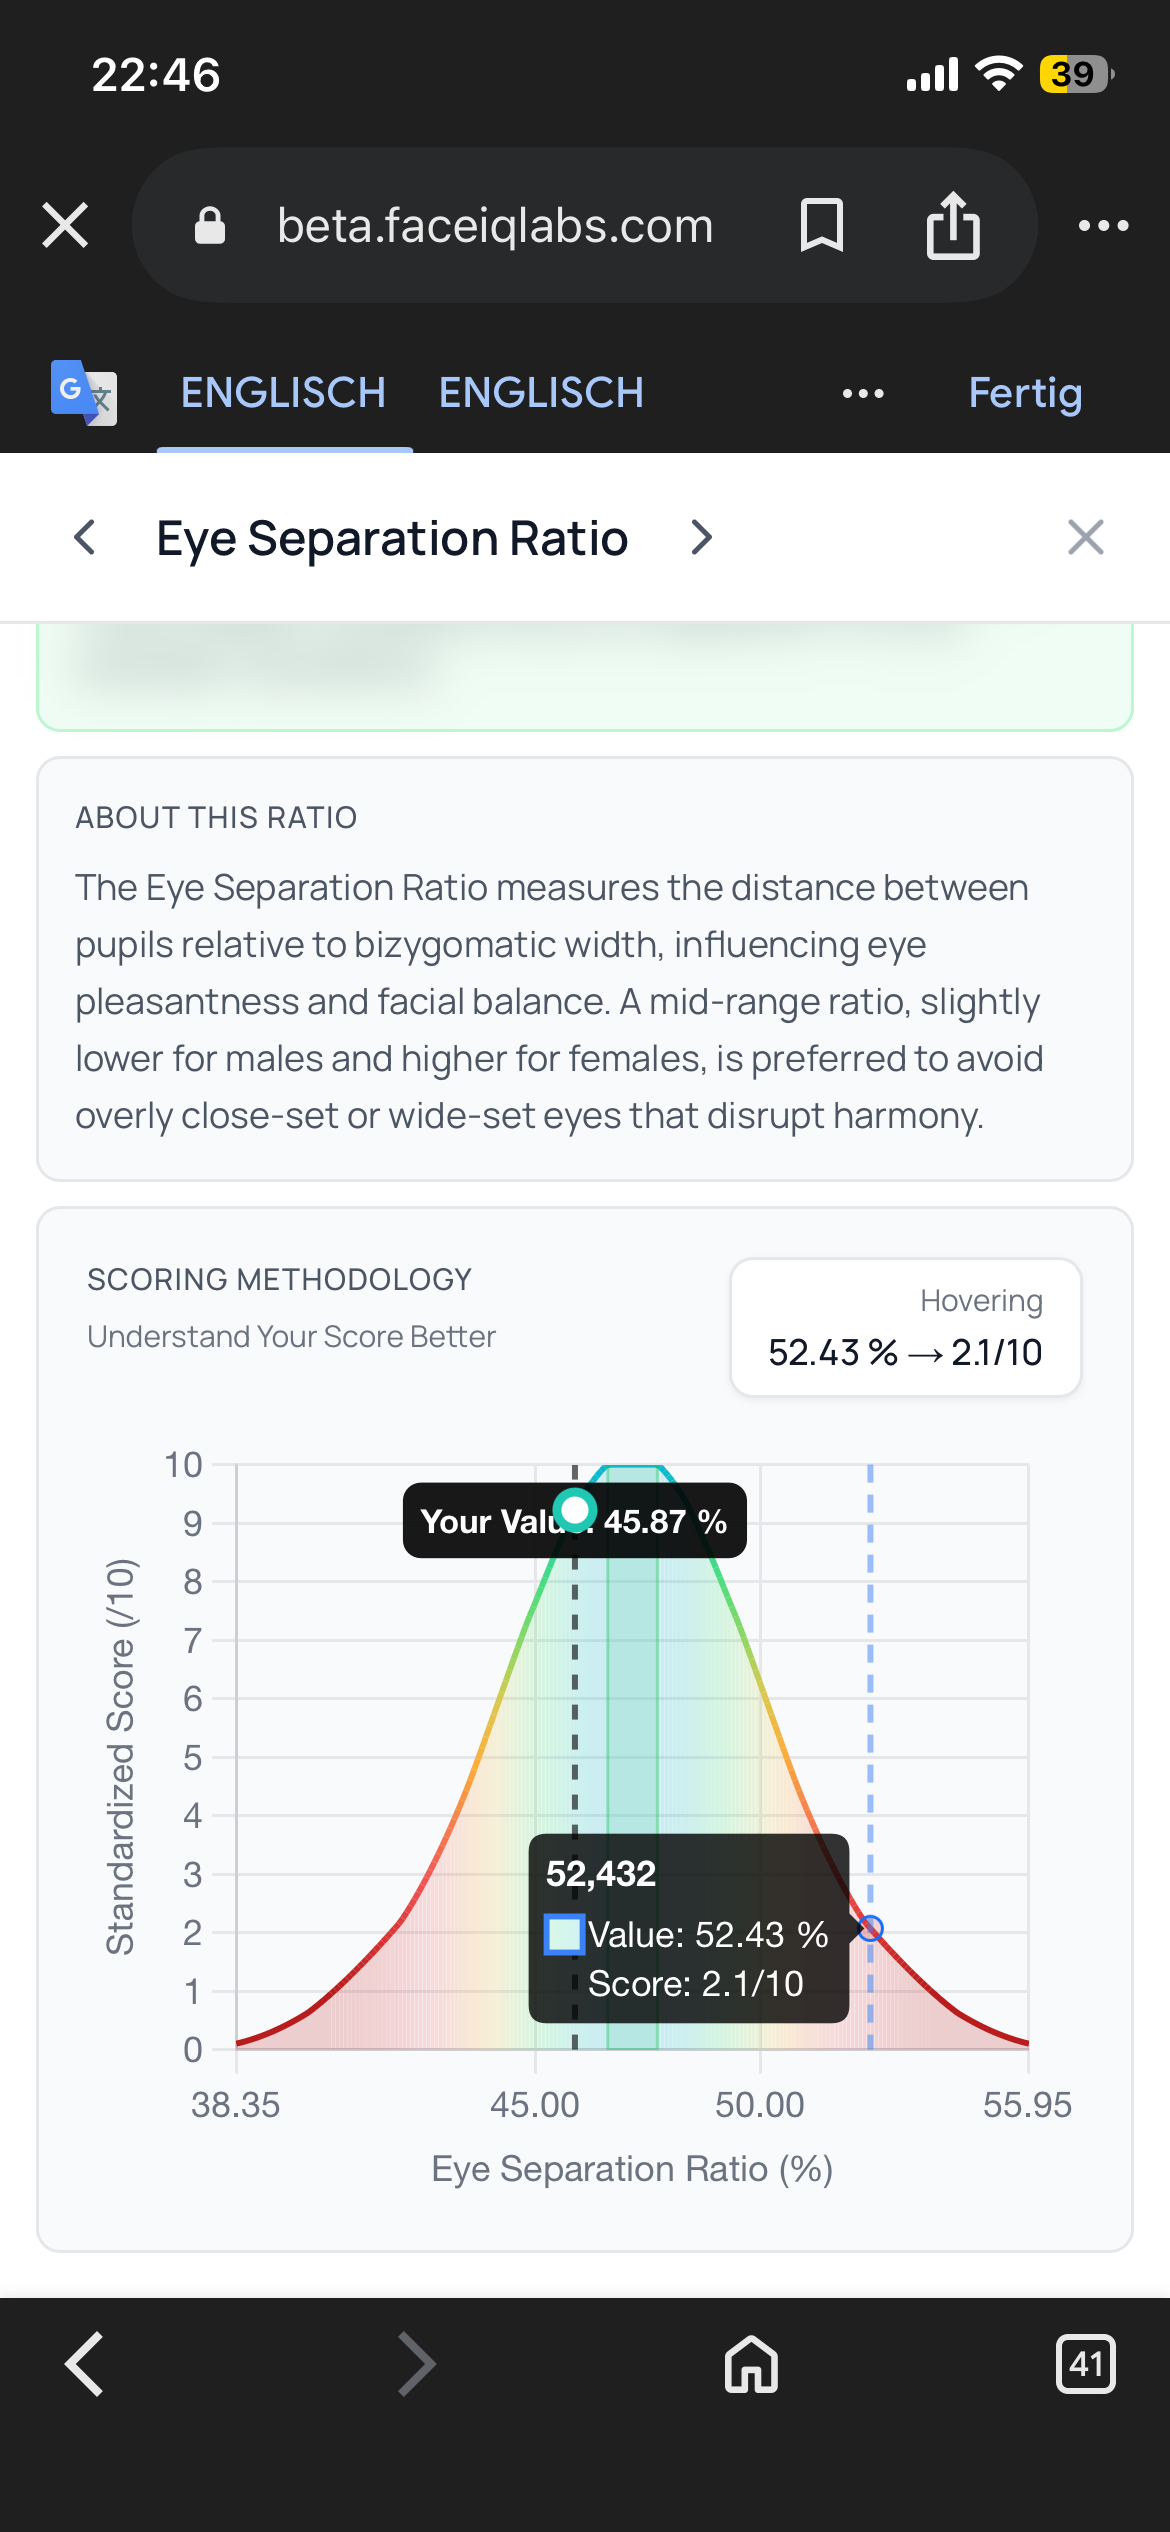This screenshot has width=1170, height=2532.
Task: Tap Fertig to dismiss translation bar
Action: tap(1025, 393)
